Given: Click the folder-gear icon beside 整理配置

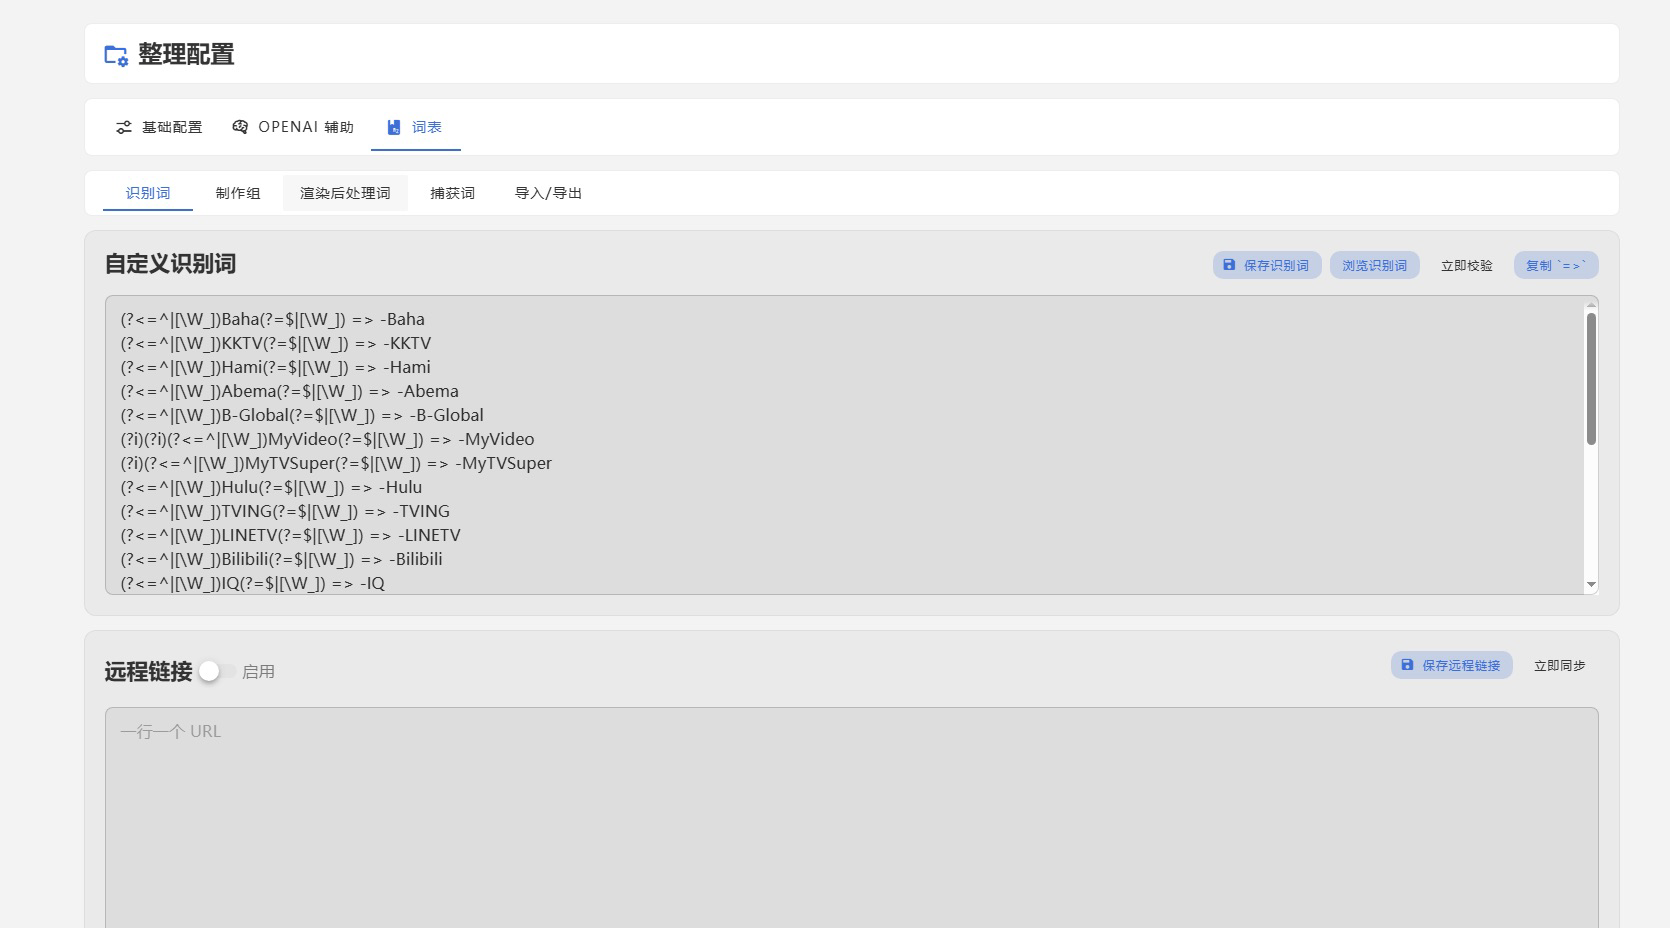Looking at the screenshot, I should [x=116, y=55].
